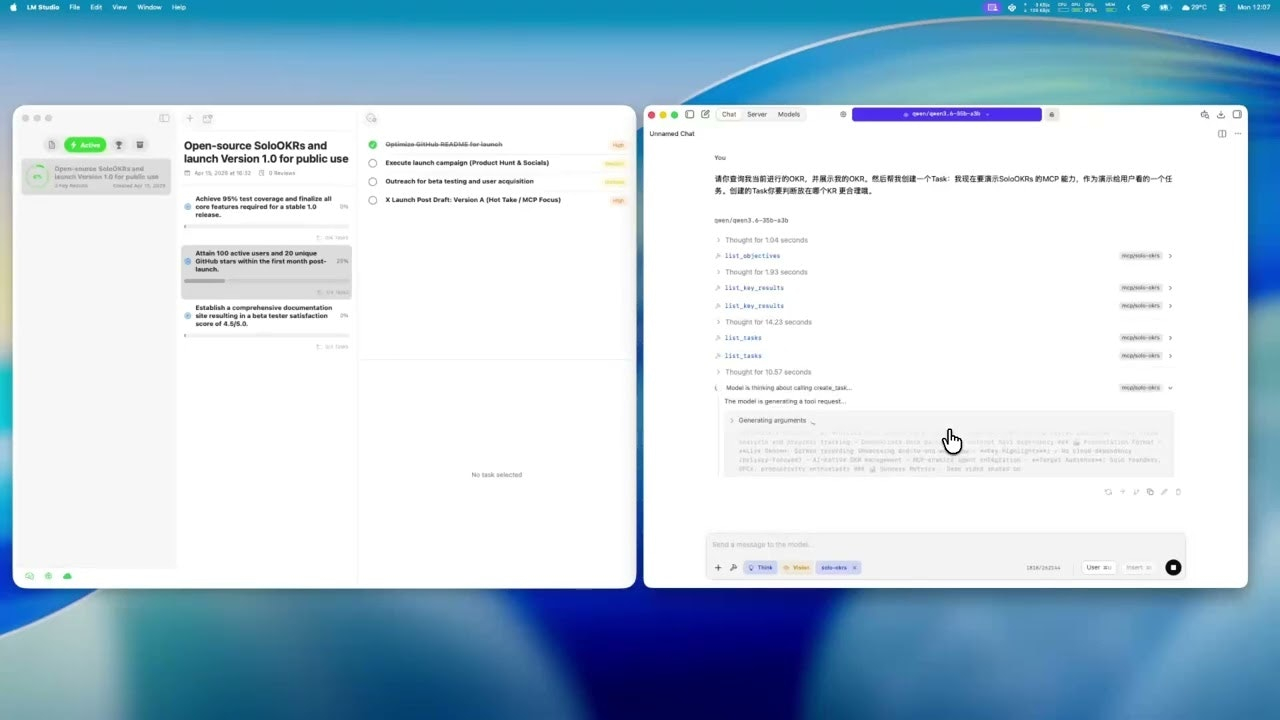The width and height of the screenshot is (1280, 720).
Task: Toggle the SoloOKRs sidebar panel icon
Action: [x=165, y=118]
